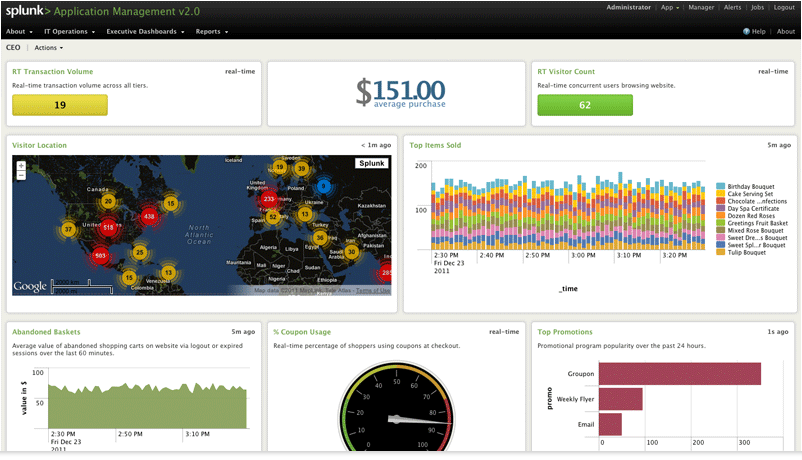Viewport: 802px width, 460px height.
Task: Select the red 438 cluster marker
Action: tap(149, 216)
